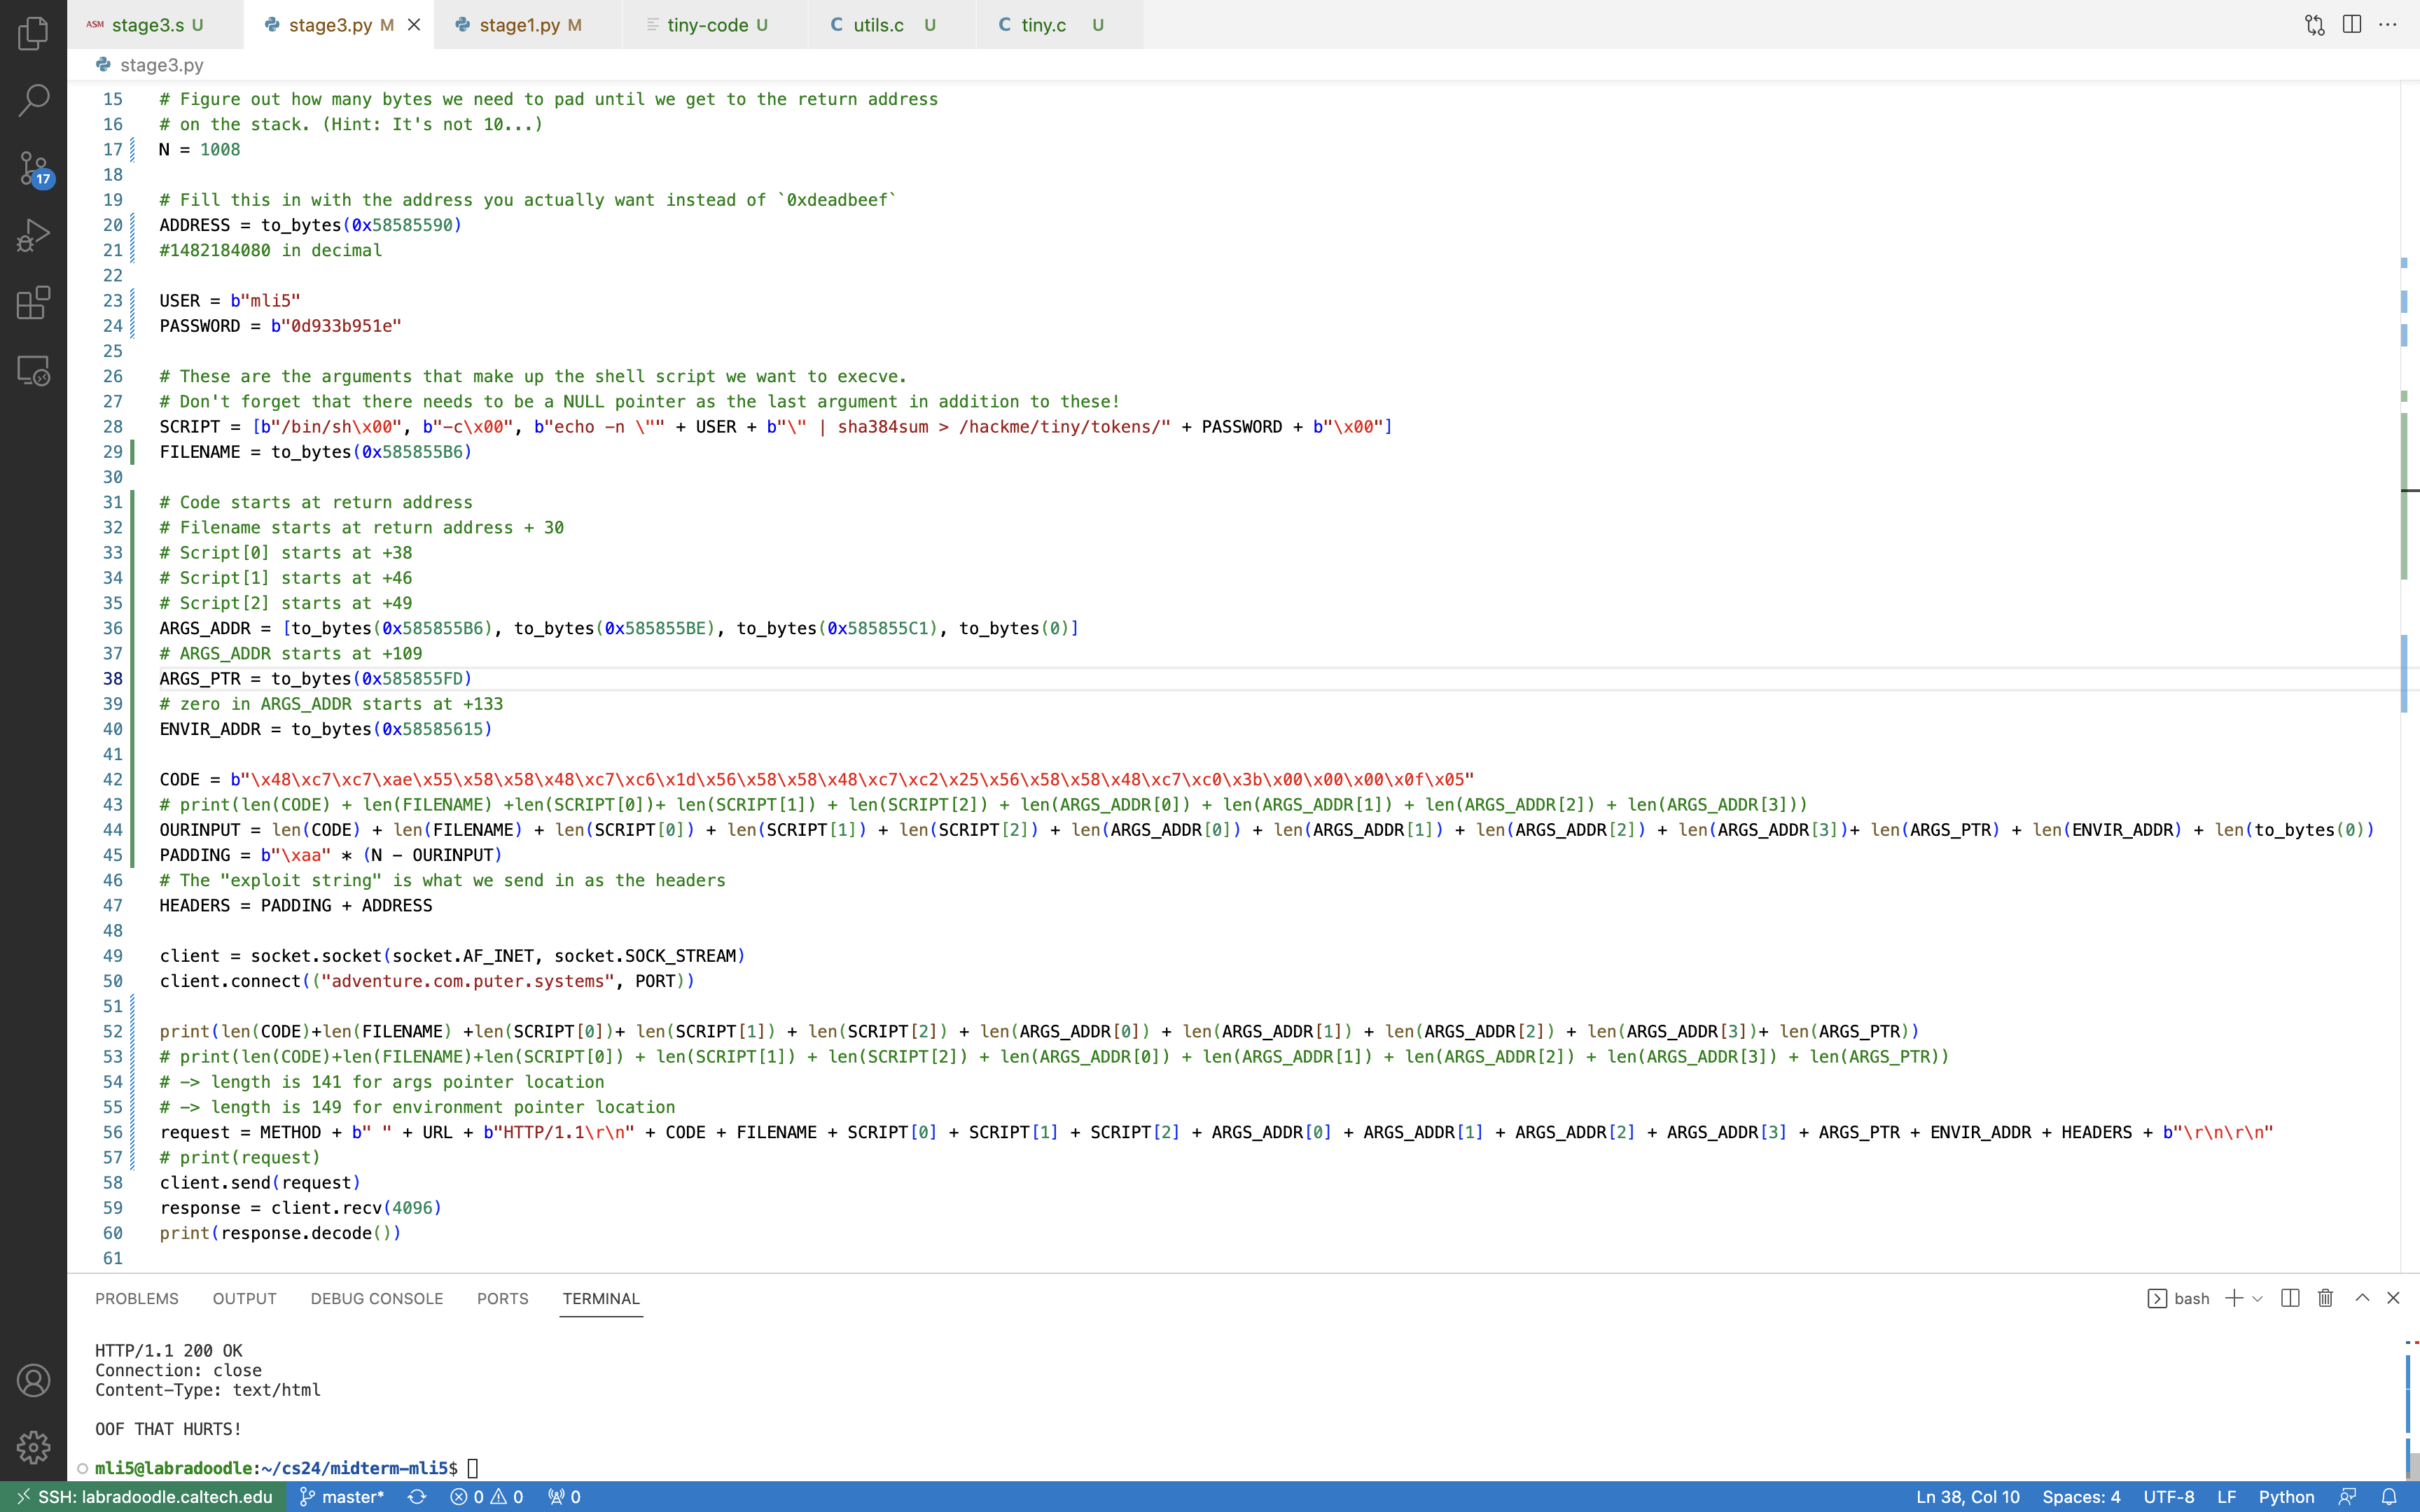Open the Remote Explorer icon

[33, 371]
